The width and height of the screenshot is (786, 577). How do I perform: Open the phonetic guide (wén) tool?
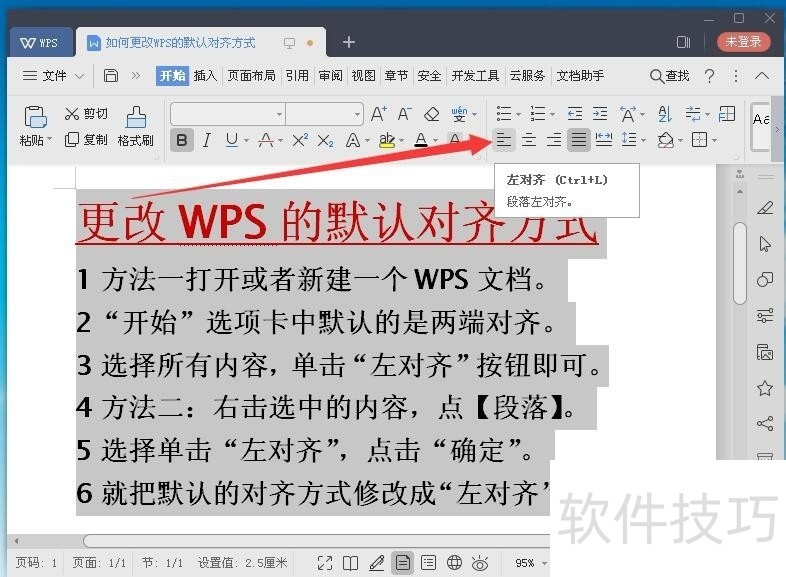click(459, 114)
